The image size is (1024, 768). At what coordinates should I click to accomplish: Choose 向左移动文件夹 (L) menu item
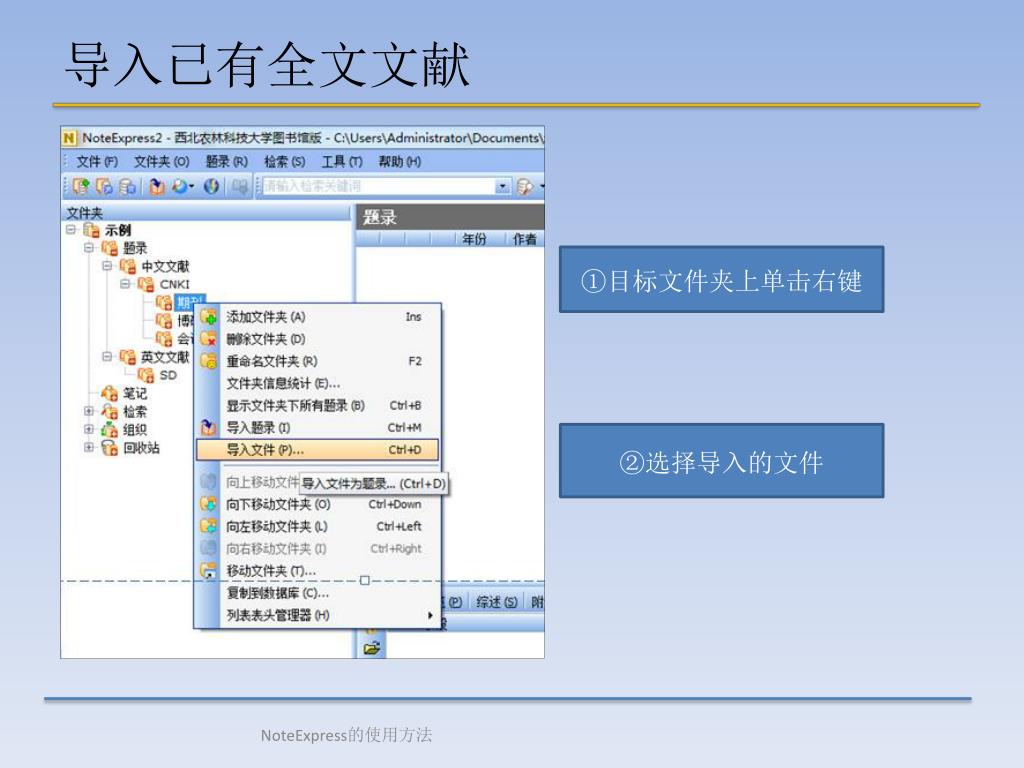click(319, 526)
